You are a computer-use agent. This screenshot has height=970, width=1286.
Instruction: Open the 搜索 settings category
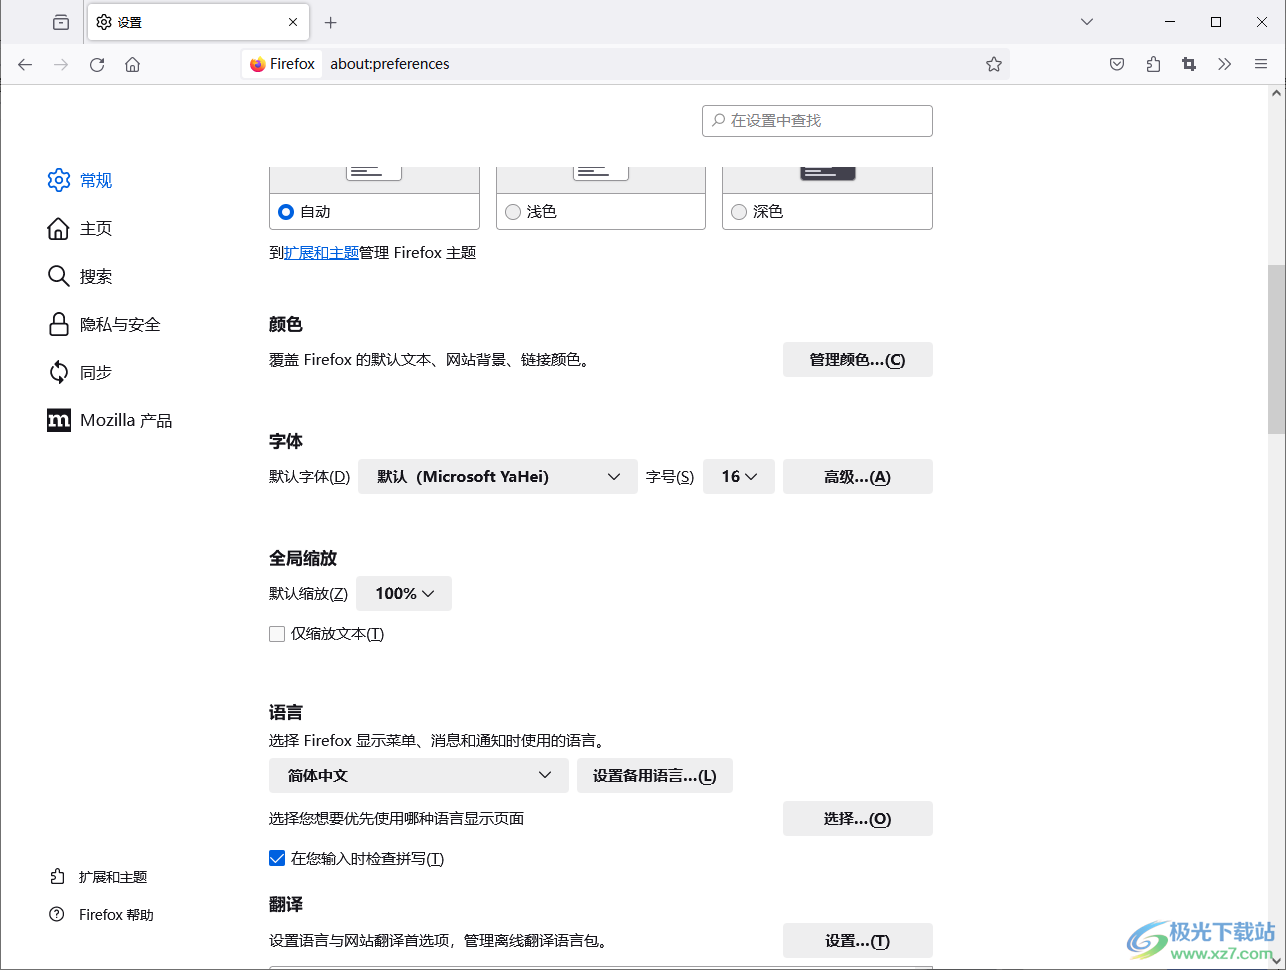pos(80,276)
